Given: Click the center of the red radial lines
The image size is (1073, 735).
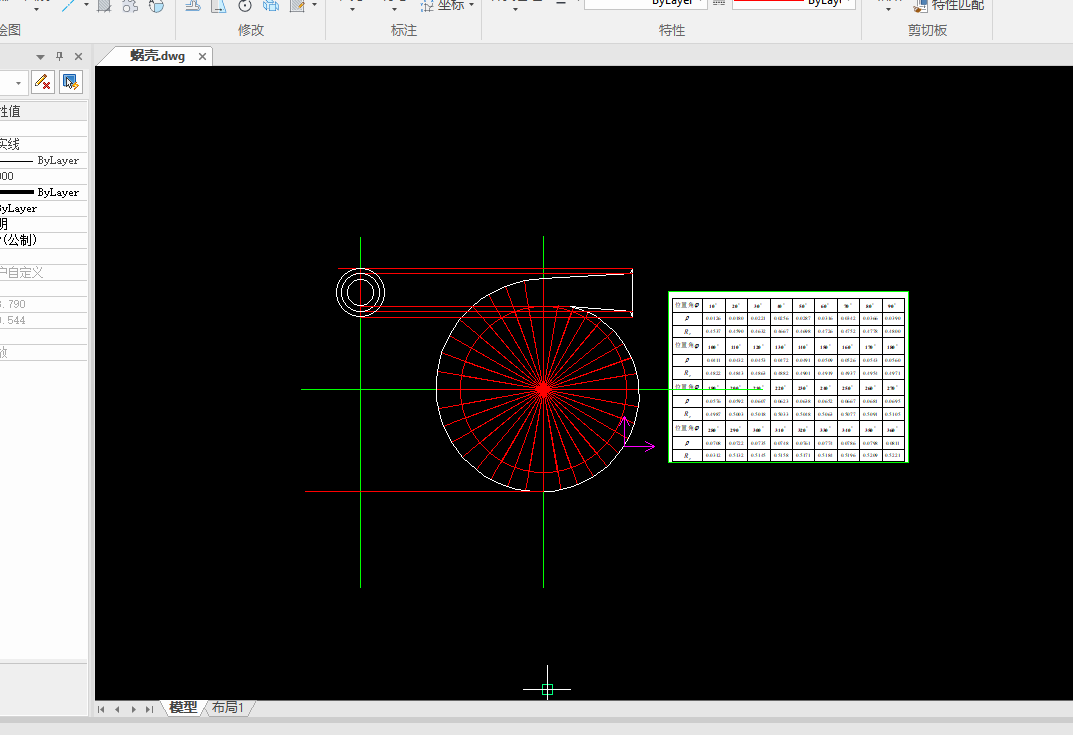Looking at the screenshot, I should tap(543, 389).
